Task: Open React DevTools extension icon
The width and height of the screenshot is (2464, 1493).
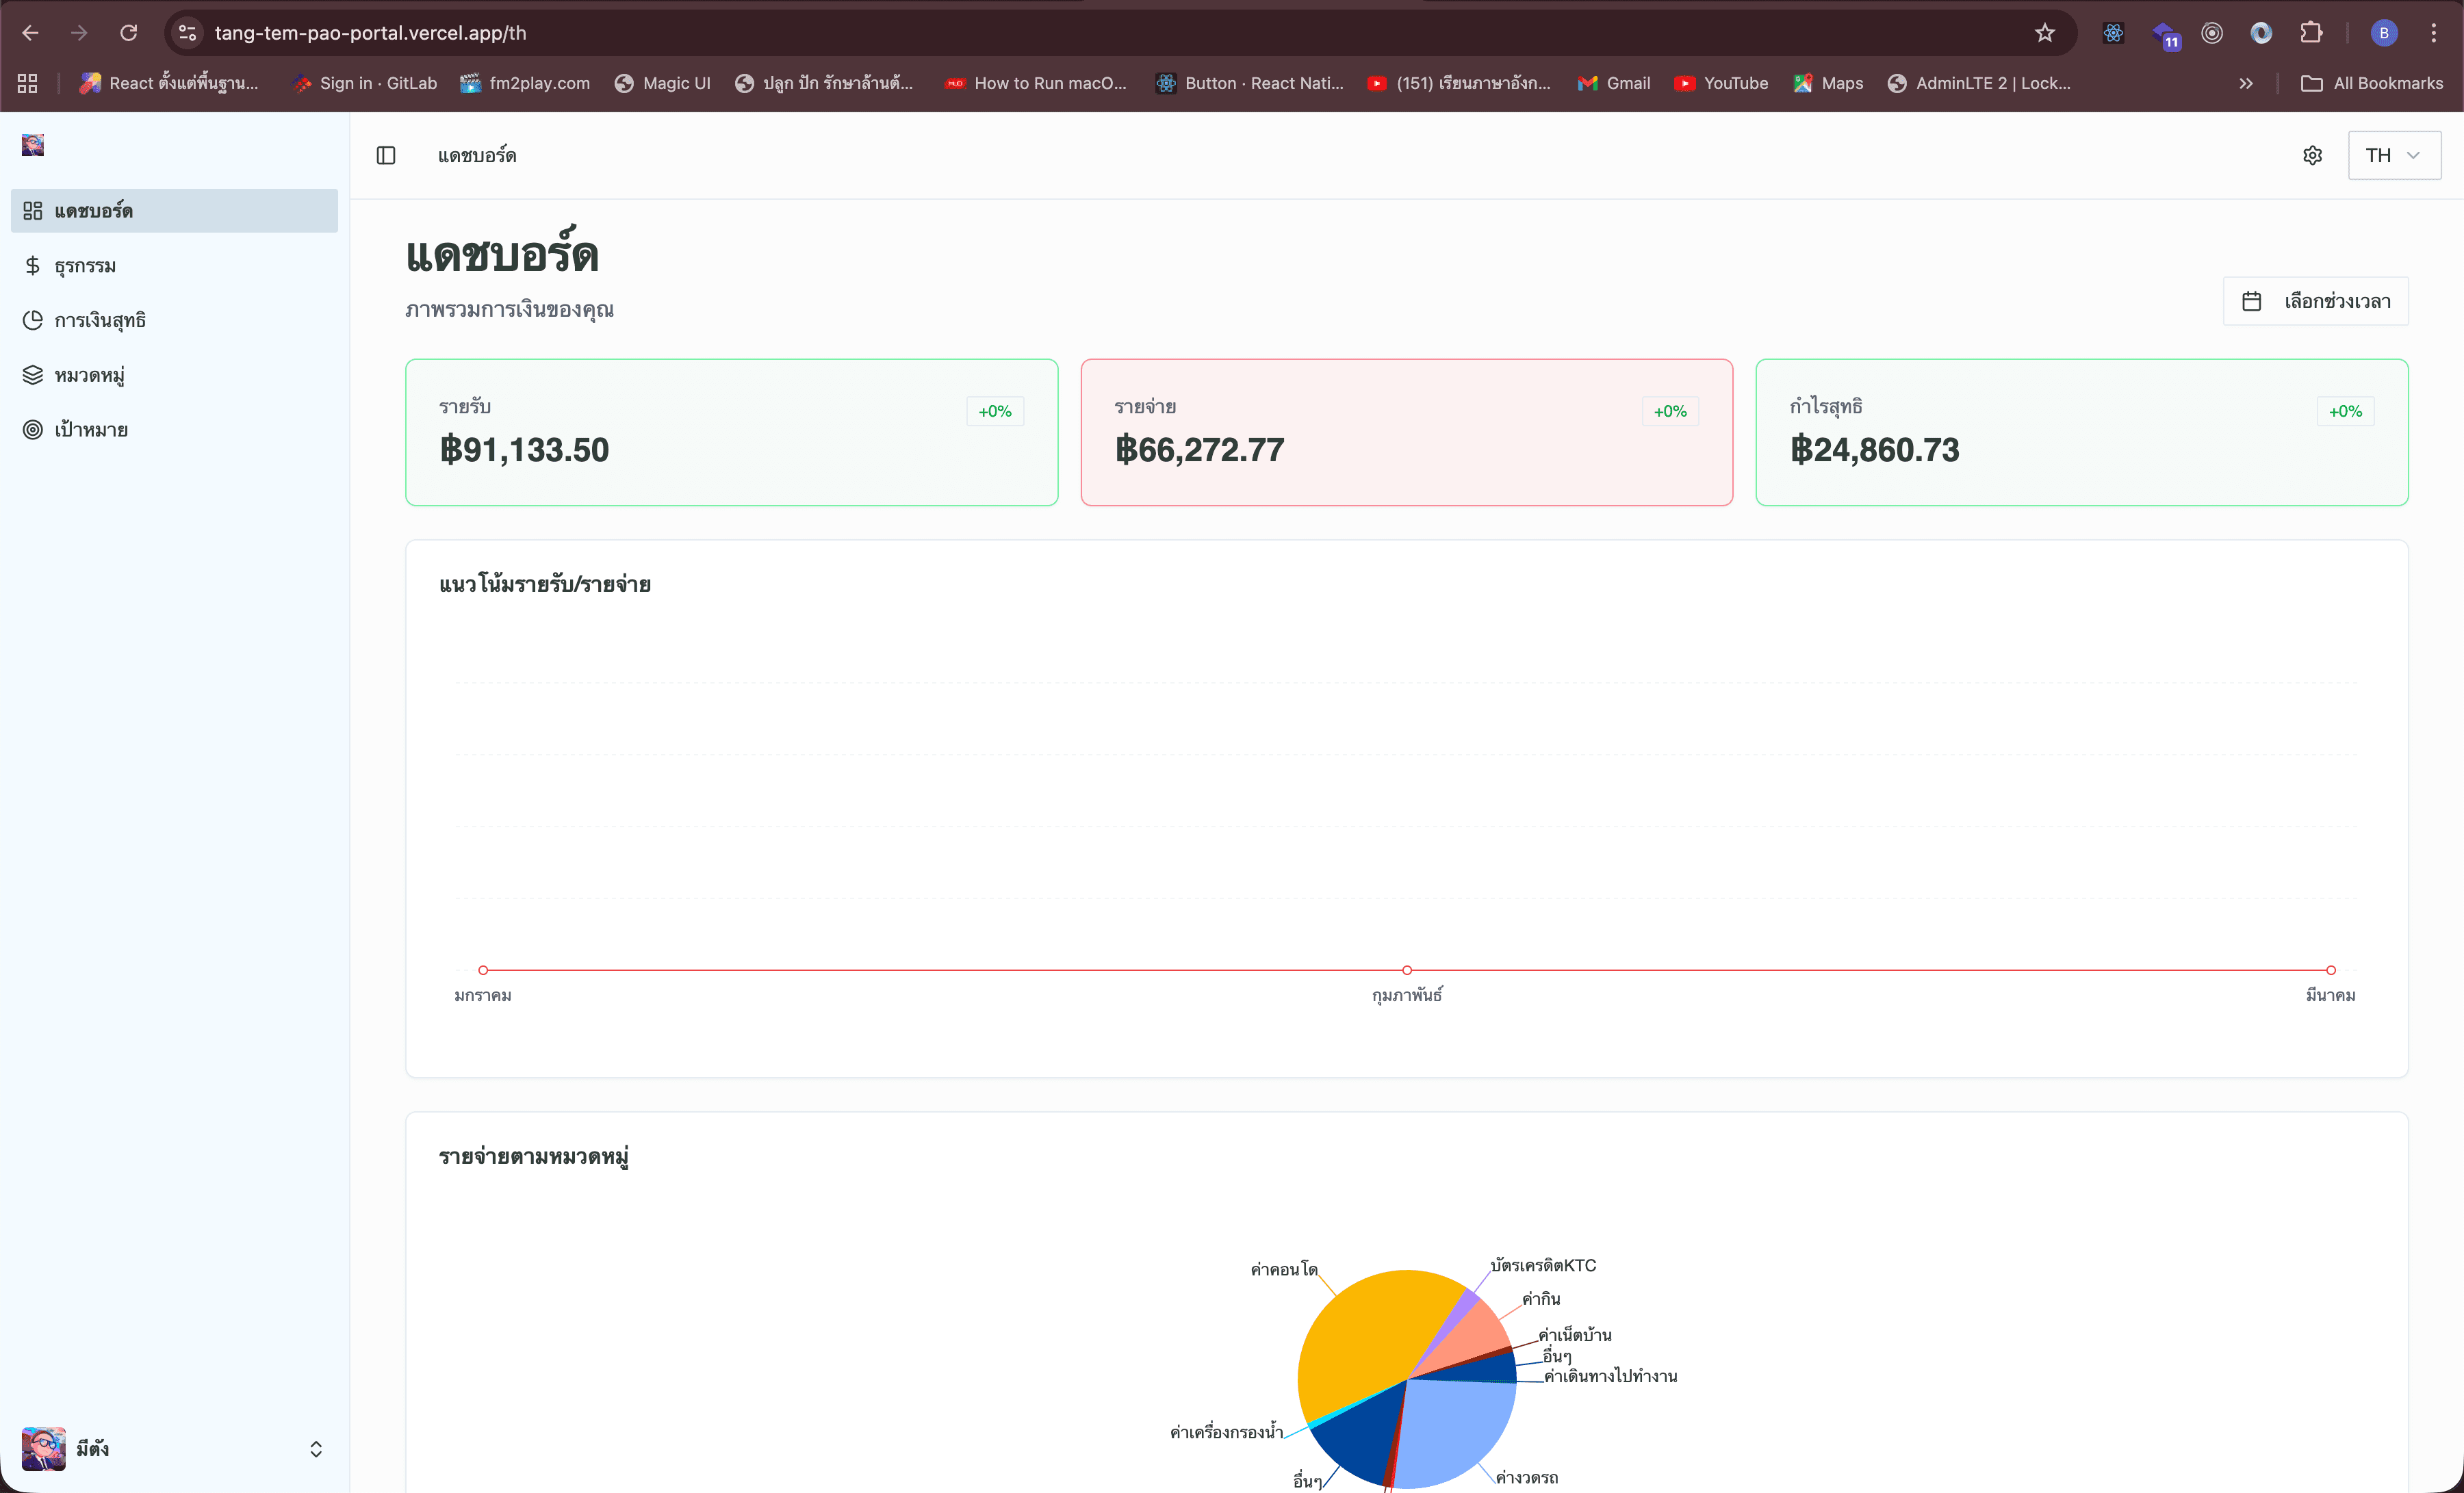Action: tap(2113, 33)
